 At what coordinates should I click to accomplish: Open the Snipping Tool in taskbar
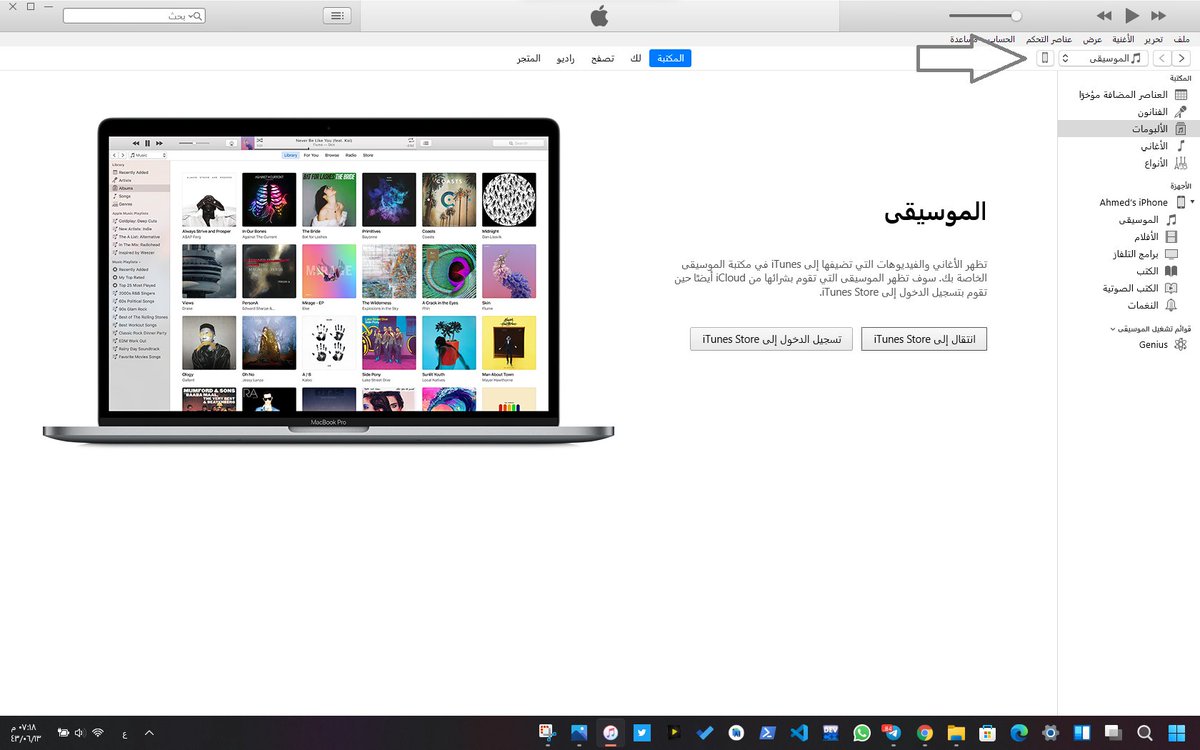coord(547,733)
